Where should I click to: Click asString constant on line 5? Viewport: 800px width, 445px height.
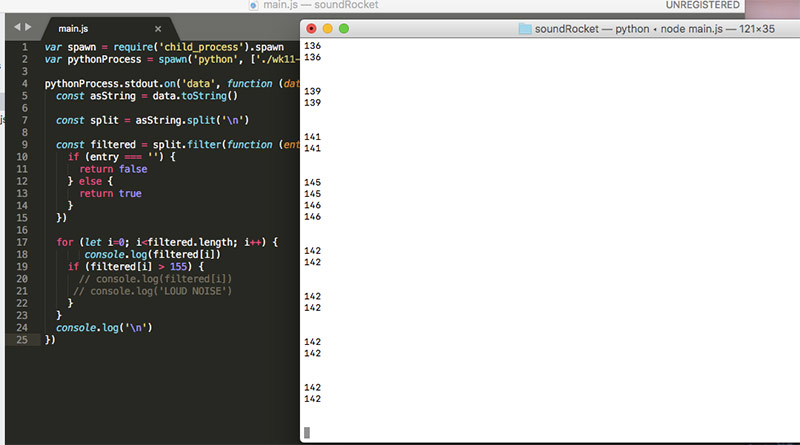(x=113, y=96)
